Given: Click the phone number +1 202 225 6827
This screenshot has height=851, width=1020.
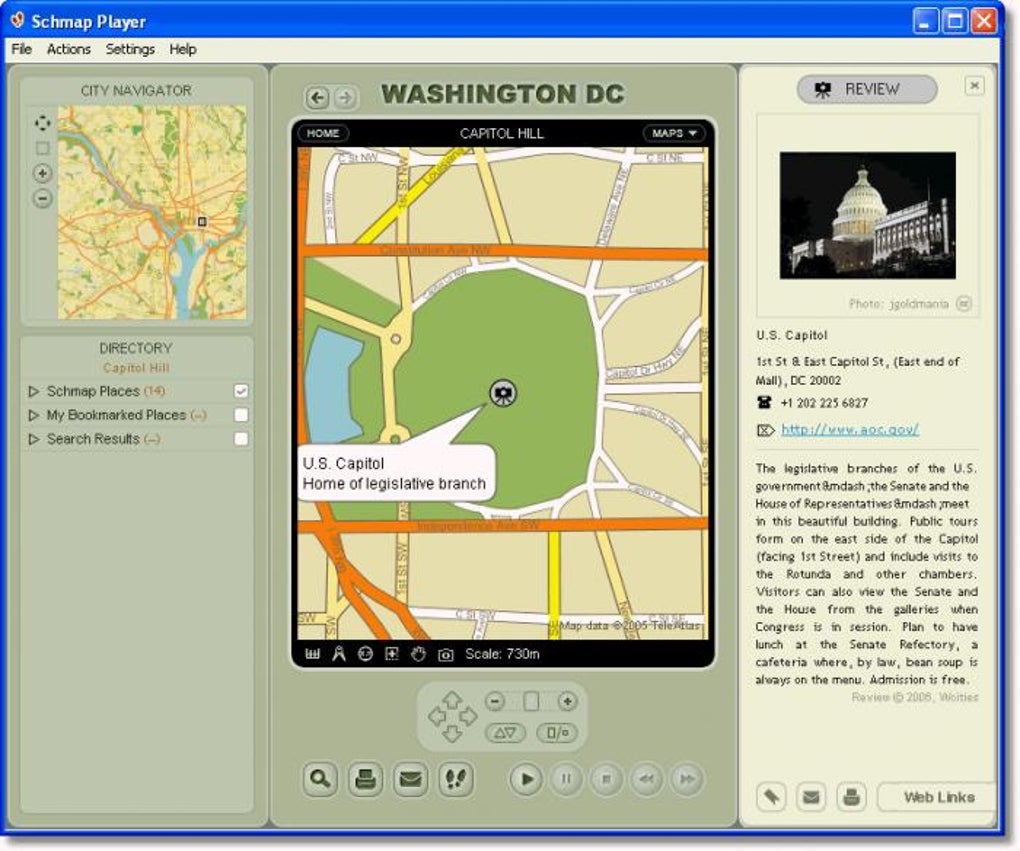Looking at the screenshot, I should [x=824, y=403].
